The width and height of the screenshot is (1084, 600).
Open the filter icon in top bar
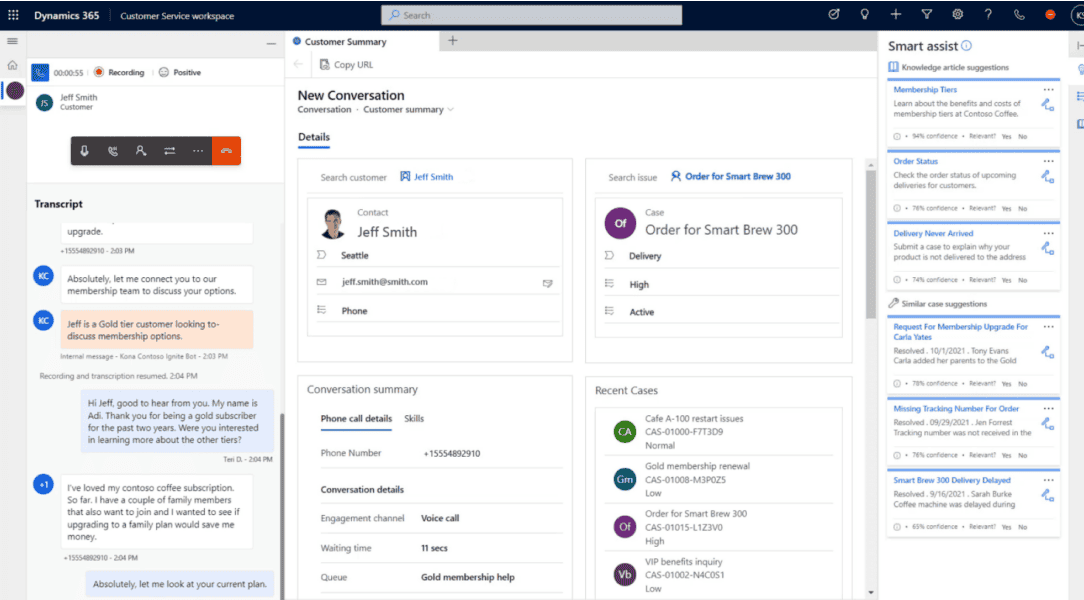click(926, 14)
